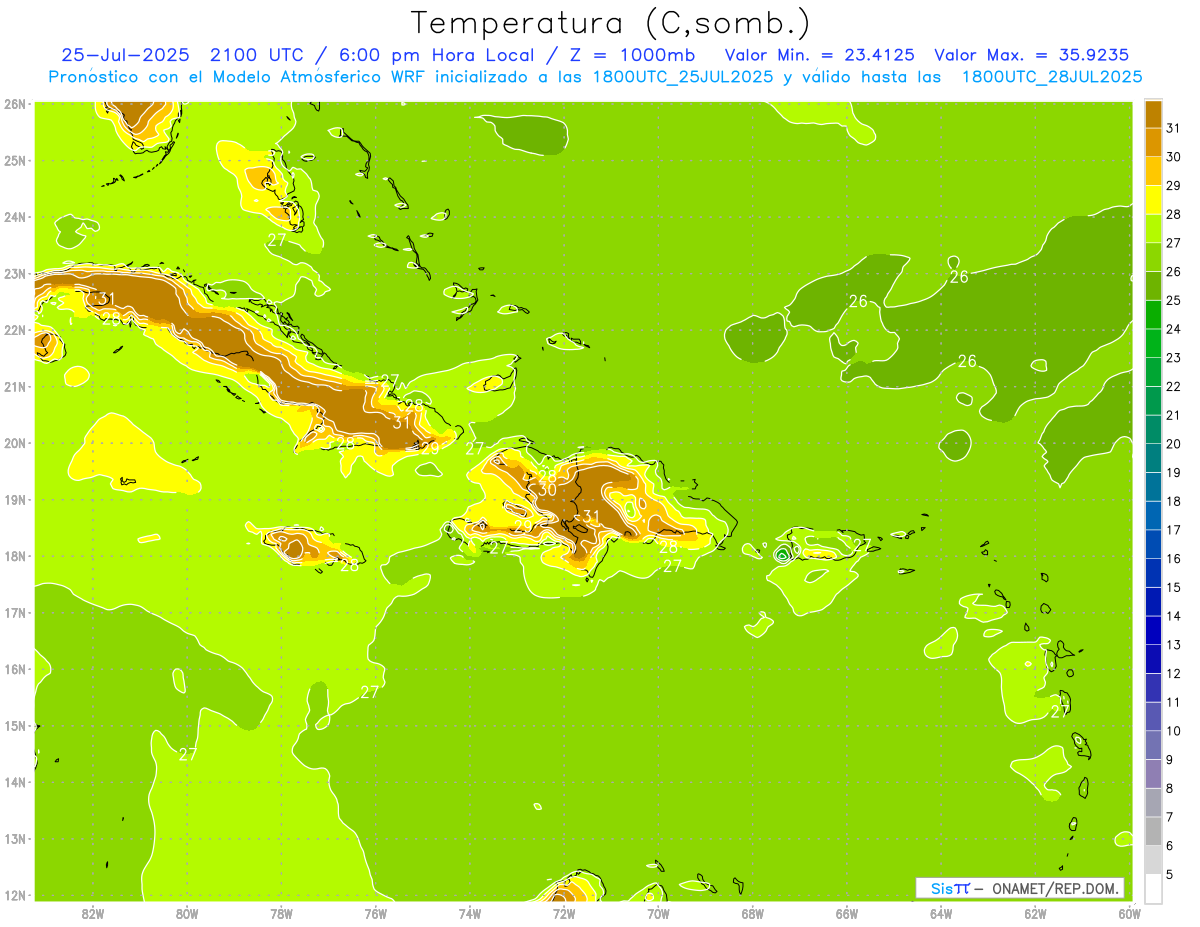
Task: Click the colorbar label 6
Action: click(x=1171, y=846)
